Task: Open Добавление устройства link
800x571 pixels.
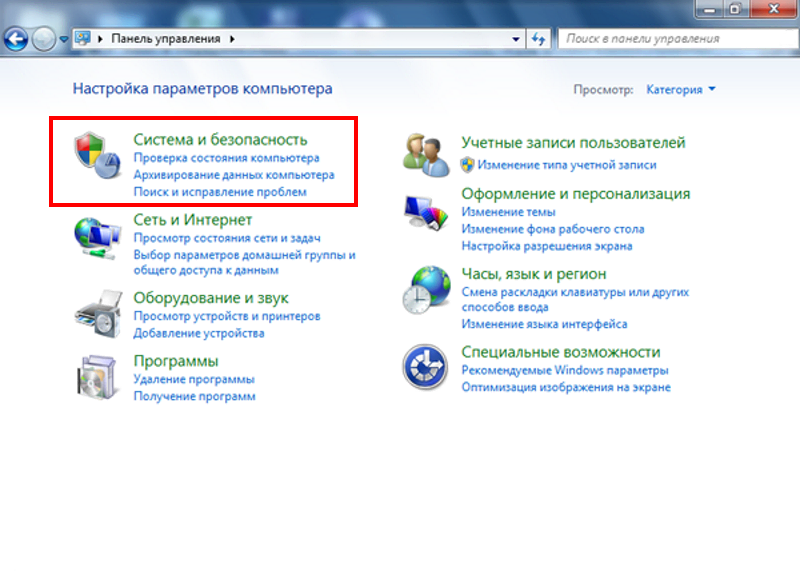Action: click(198, 333)
